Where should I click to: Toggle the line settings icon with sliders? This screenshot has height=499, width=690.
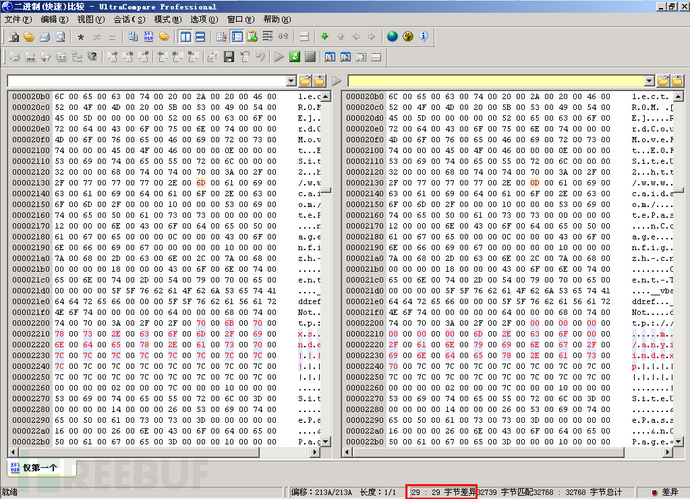tap(268, 37)
